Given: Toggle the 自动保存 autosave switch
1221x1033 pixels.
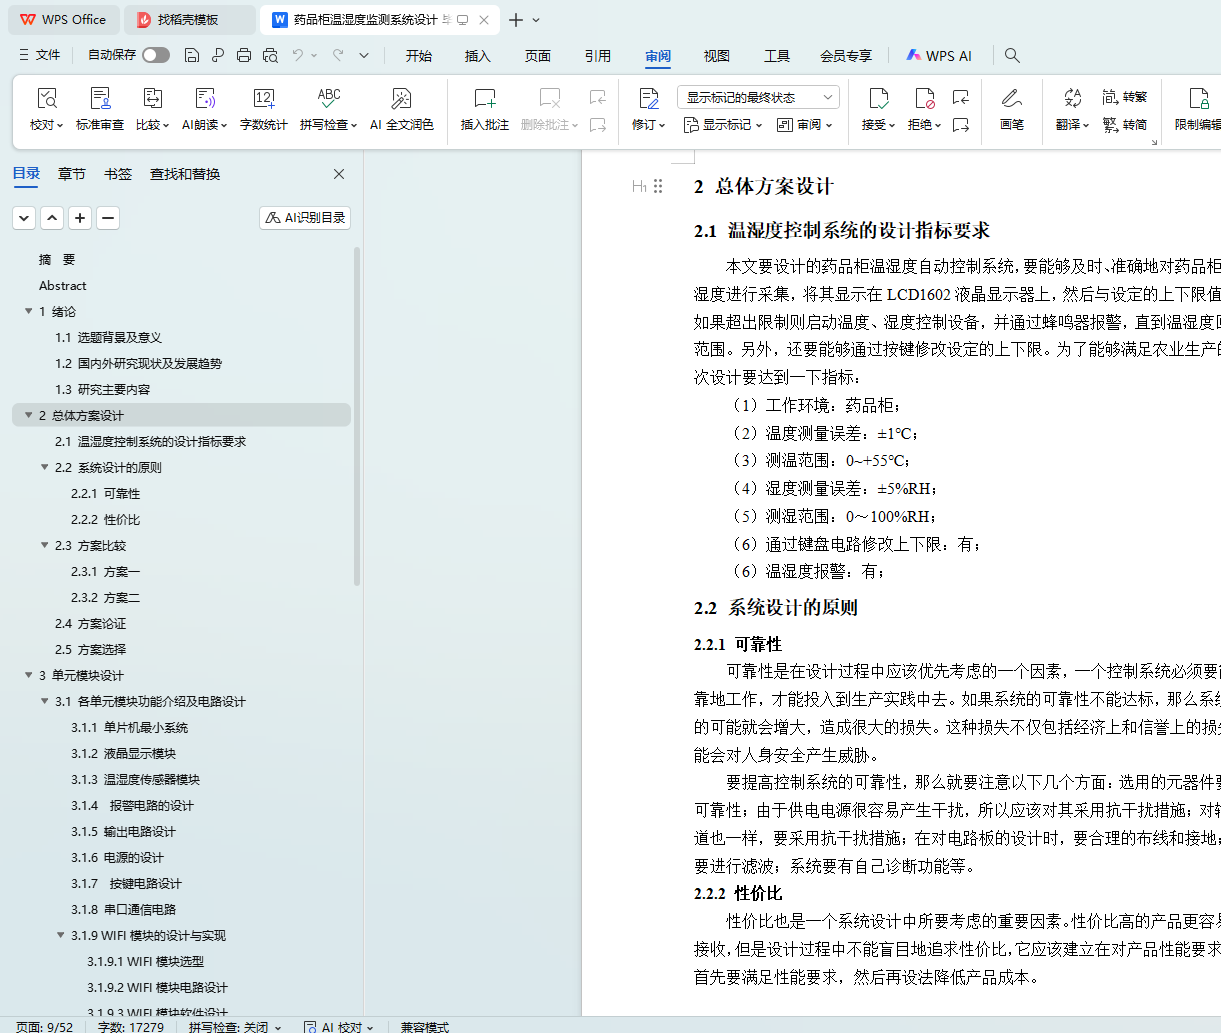Looking at the screenshot, I should coord(156,55).
